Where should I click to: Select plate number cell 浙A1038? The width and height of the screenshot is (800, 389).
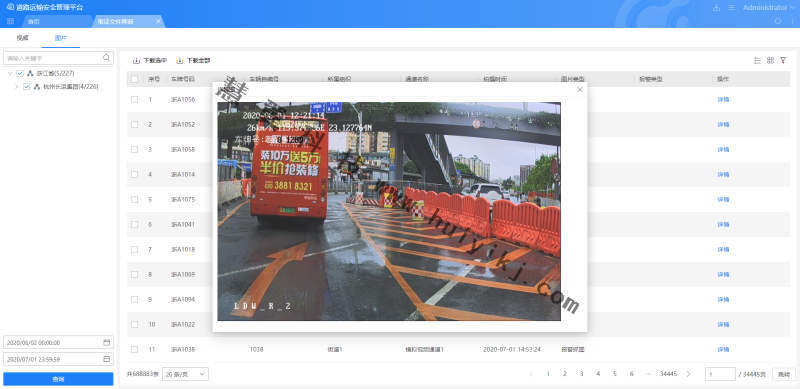point(183,350)
